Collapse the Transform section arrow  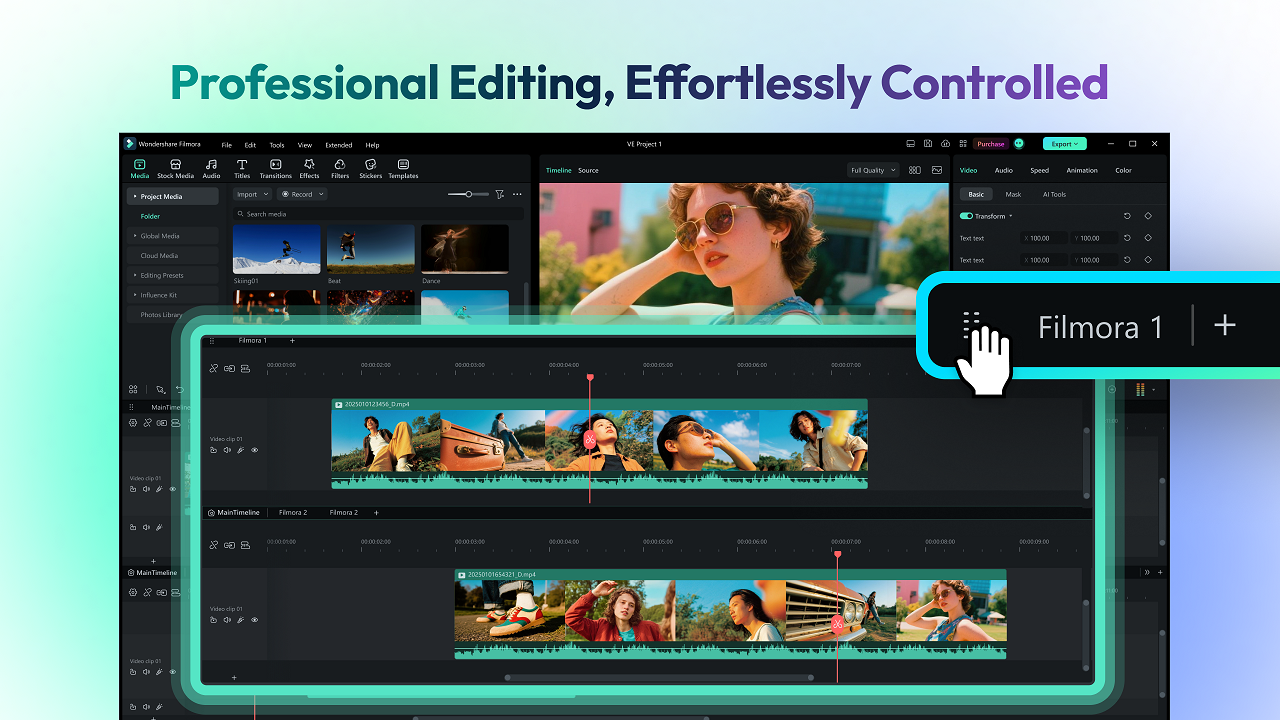pyautogui.click(x=1010, y=216)
